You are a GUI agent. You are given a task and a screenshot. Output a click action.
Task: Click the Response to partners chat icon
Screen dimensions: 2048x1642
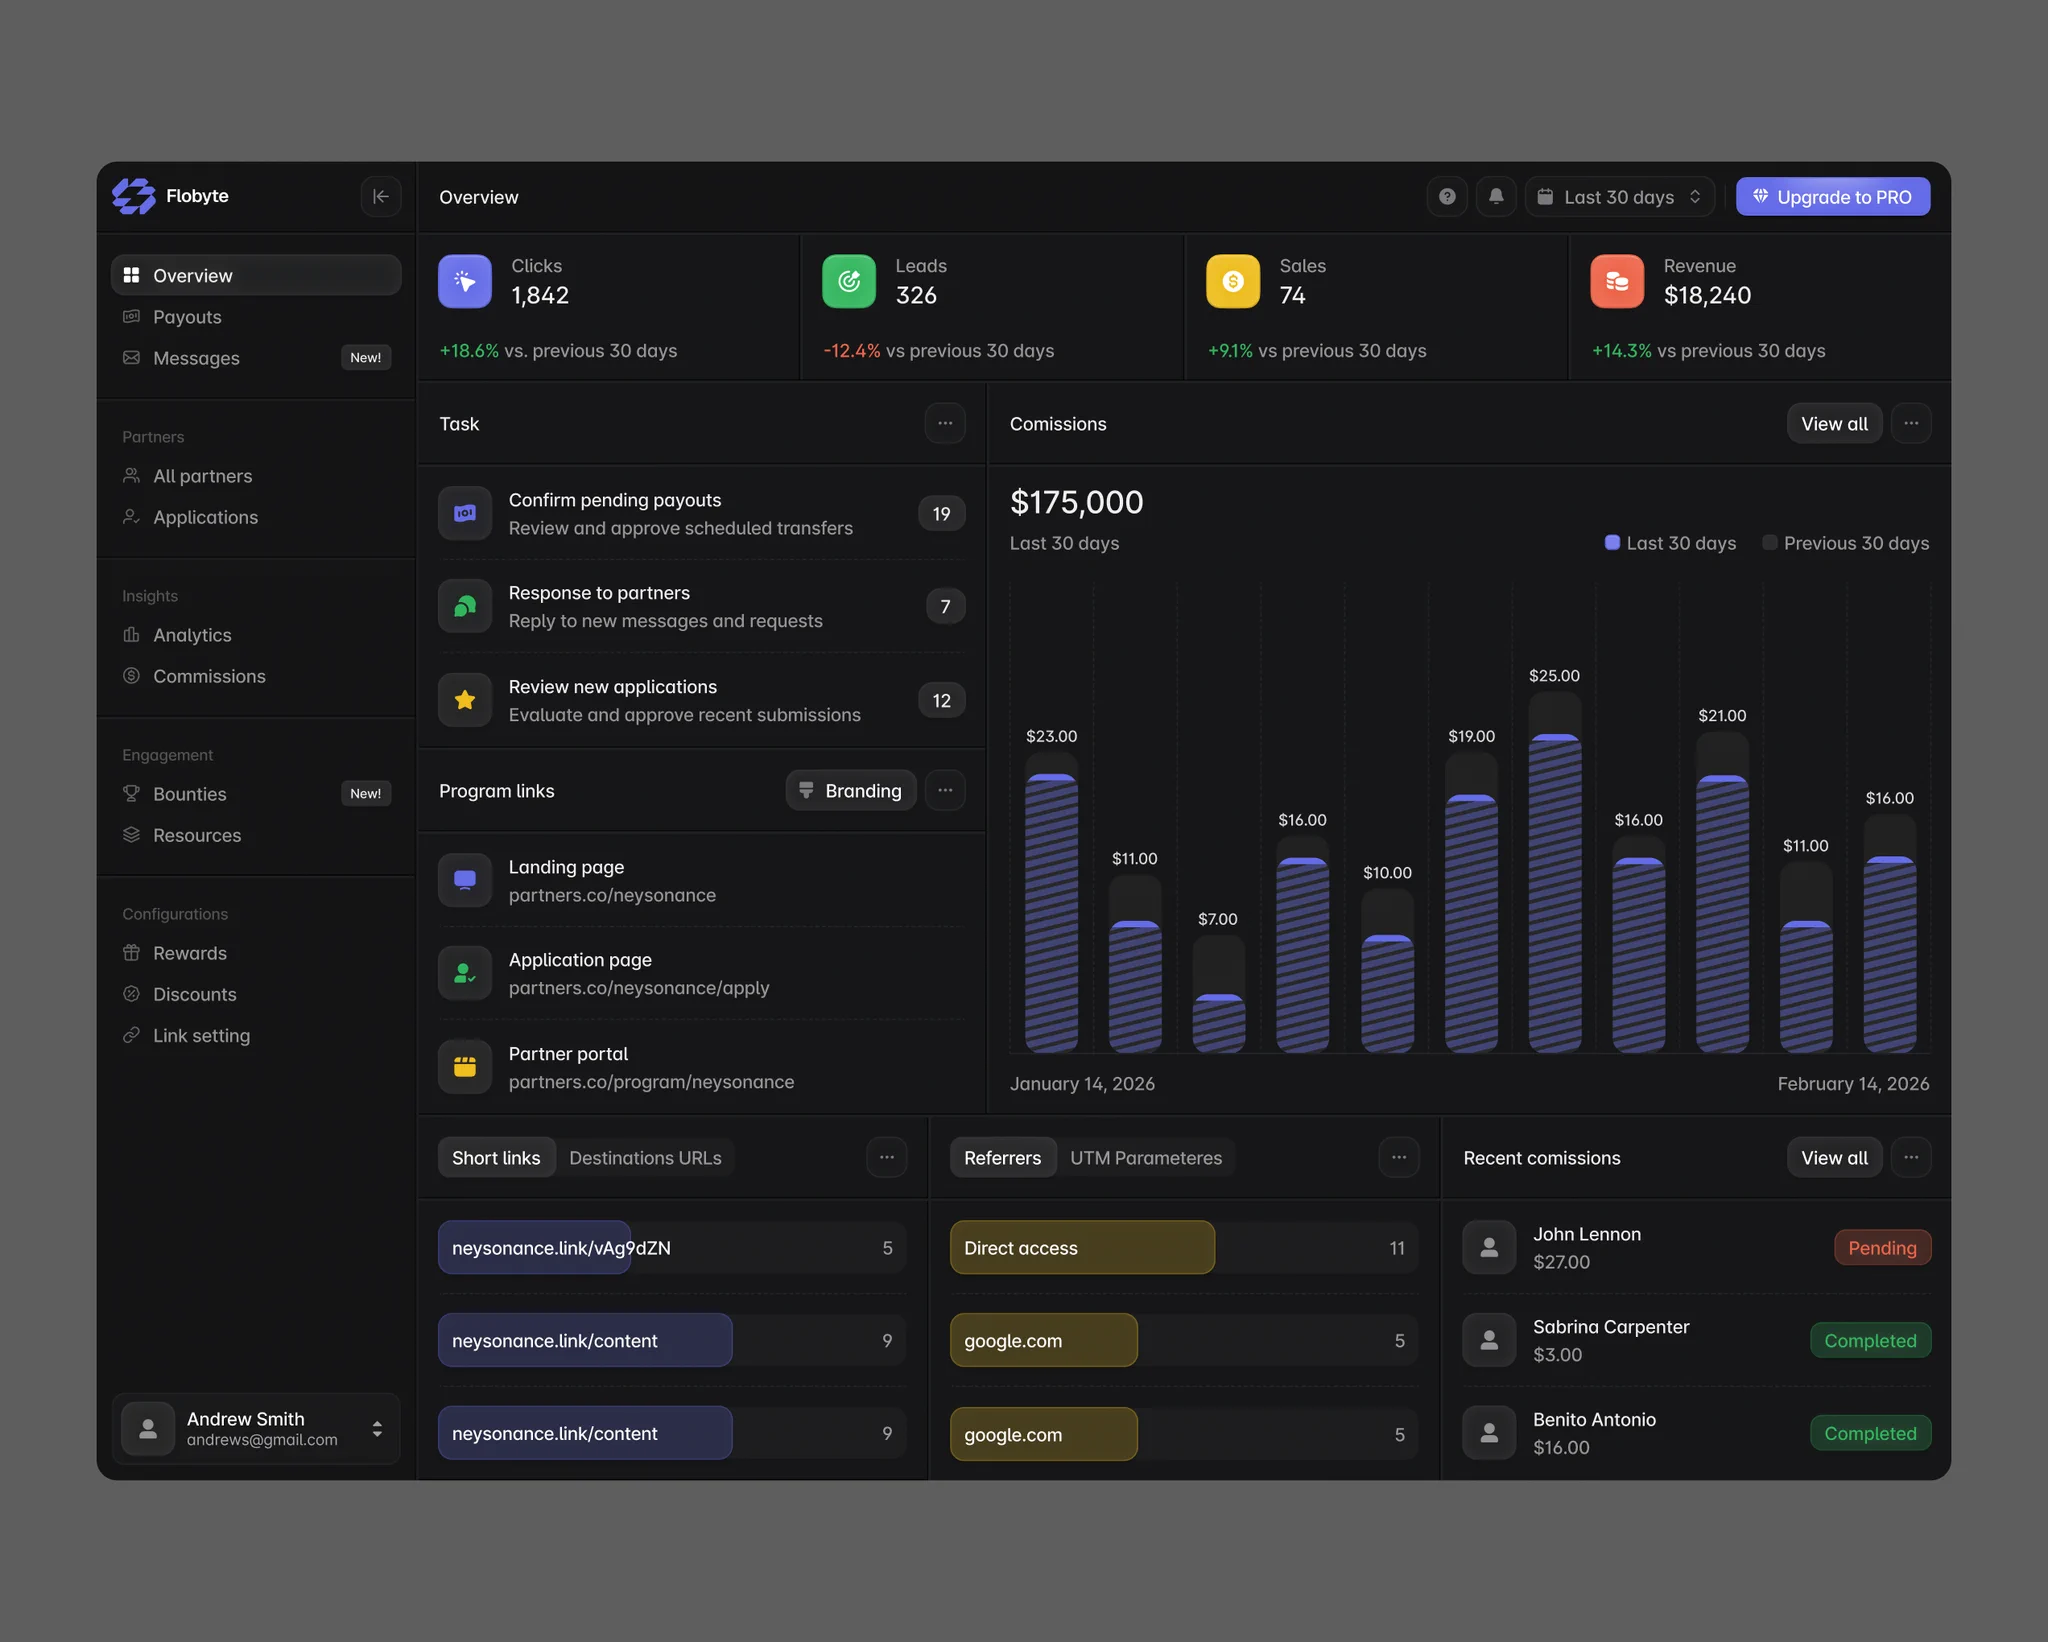[465, 606]
